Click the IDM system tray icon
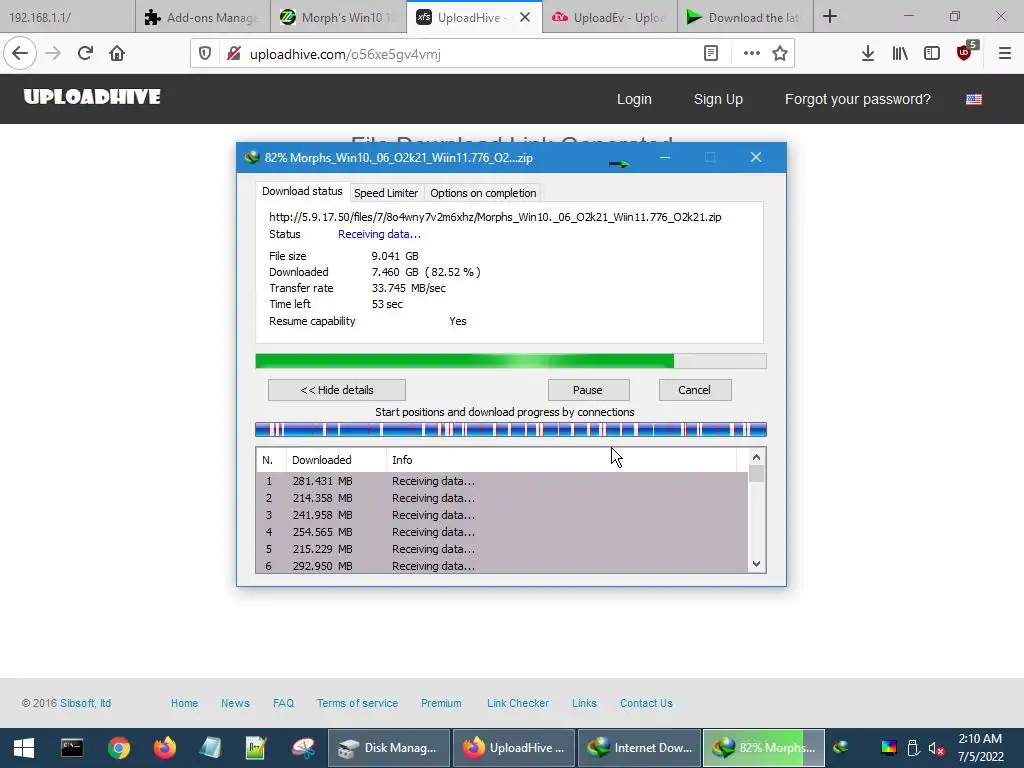Viewport: 1024px width, 768px height. (841, 748)
